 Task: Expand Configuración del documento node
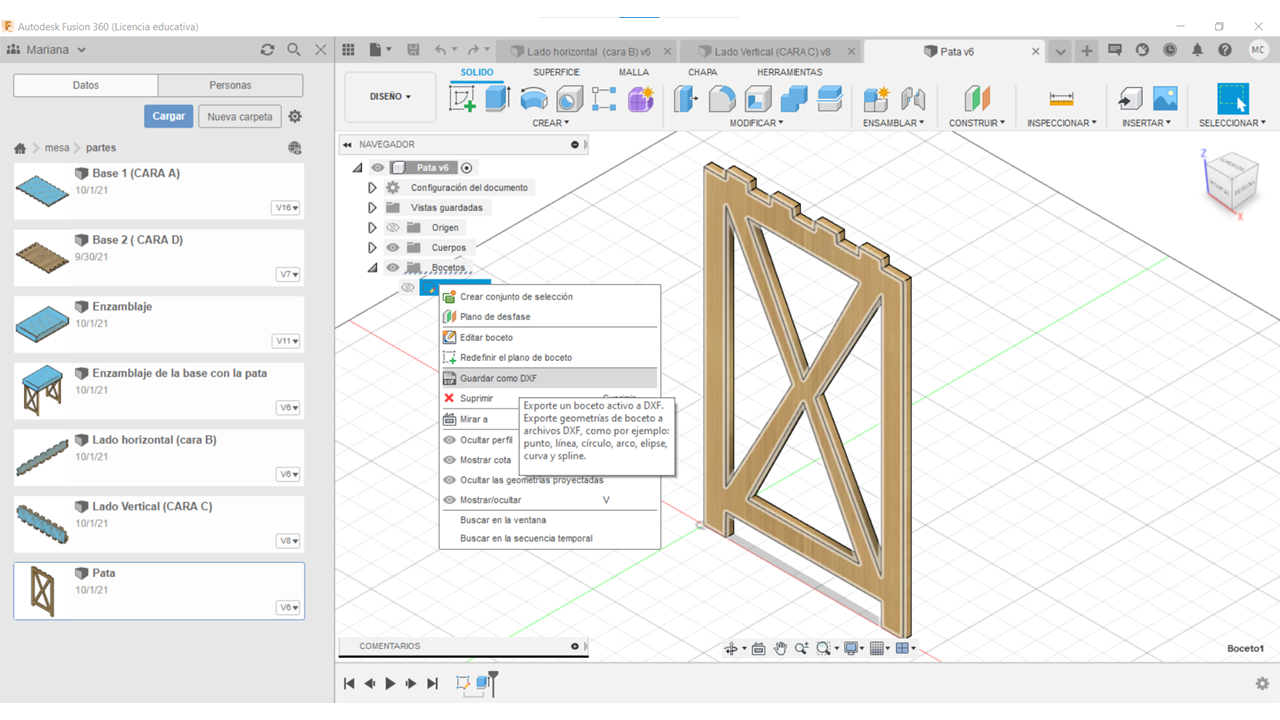[372, 188]
